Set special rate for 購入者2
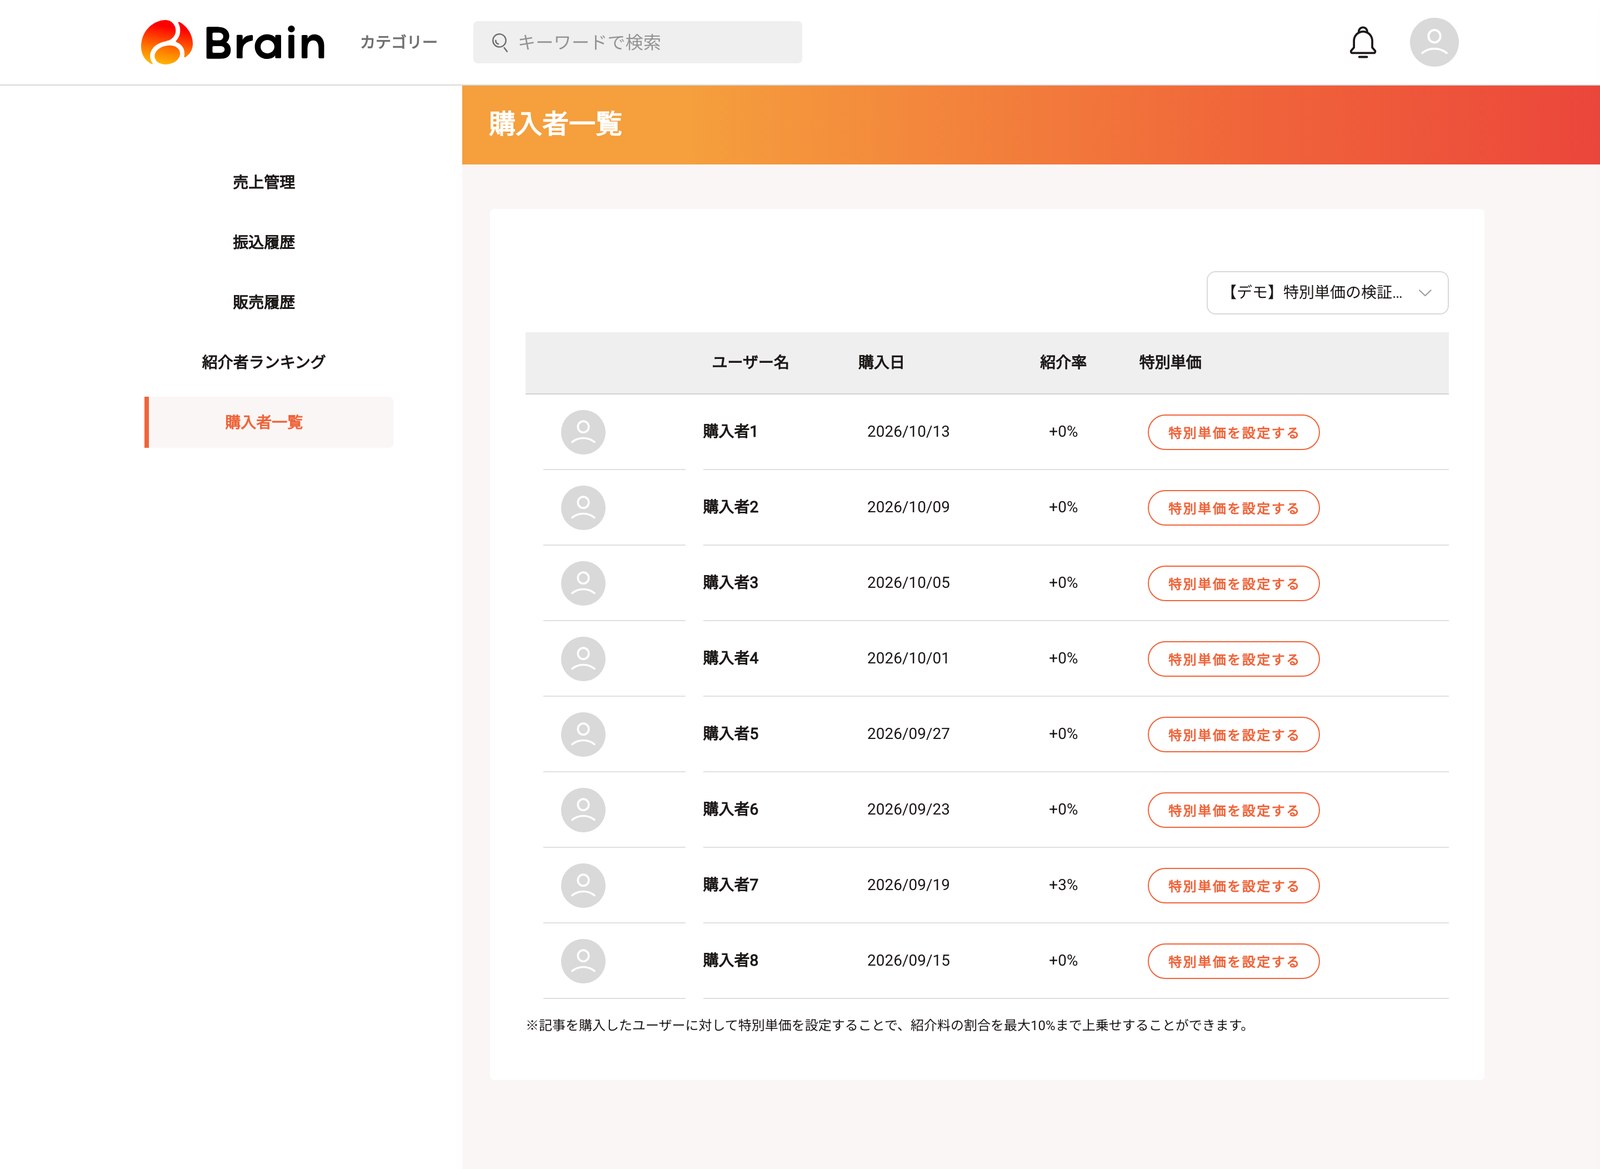Image resolution: width=1600 pixels, height=1169 pixels. click(x=1233, y=508)
